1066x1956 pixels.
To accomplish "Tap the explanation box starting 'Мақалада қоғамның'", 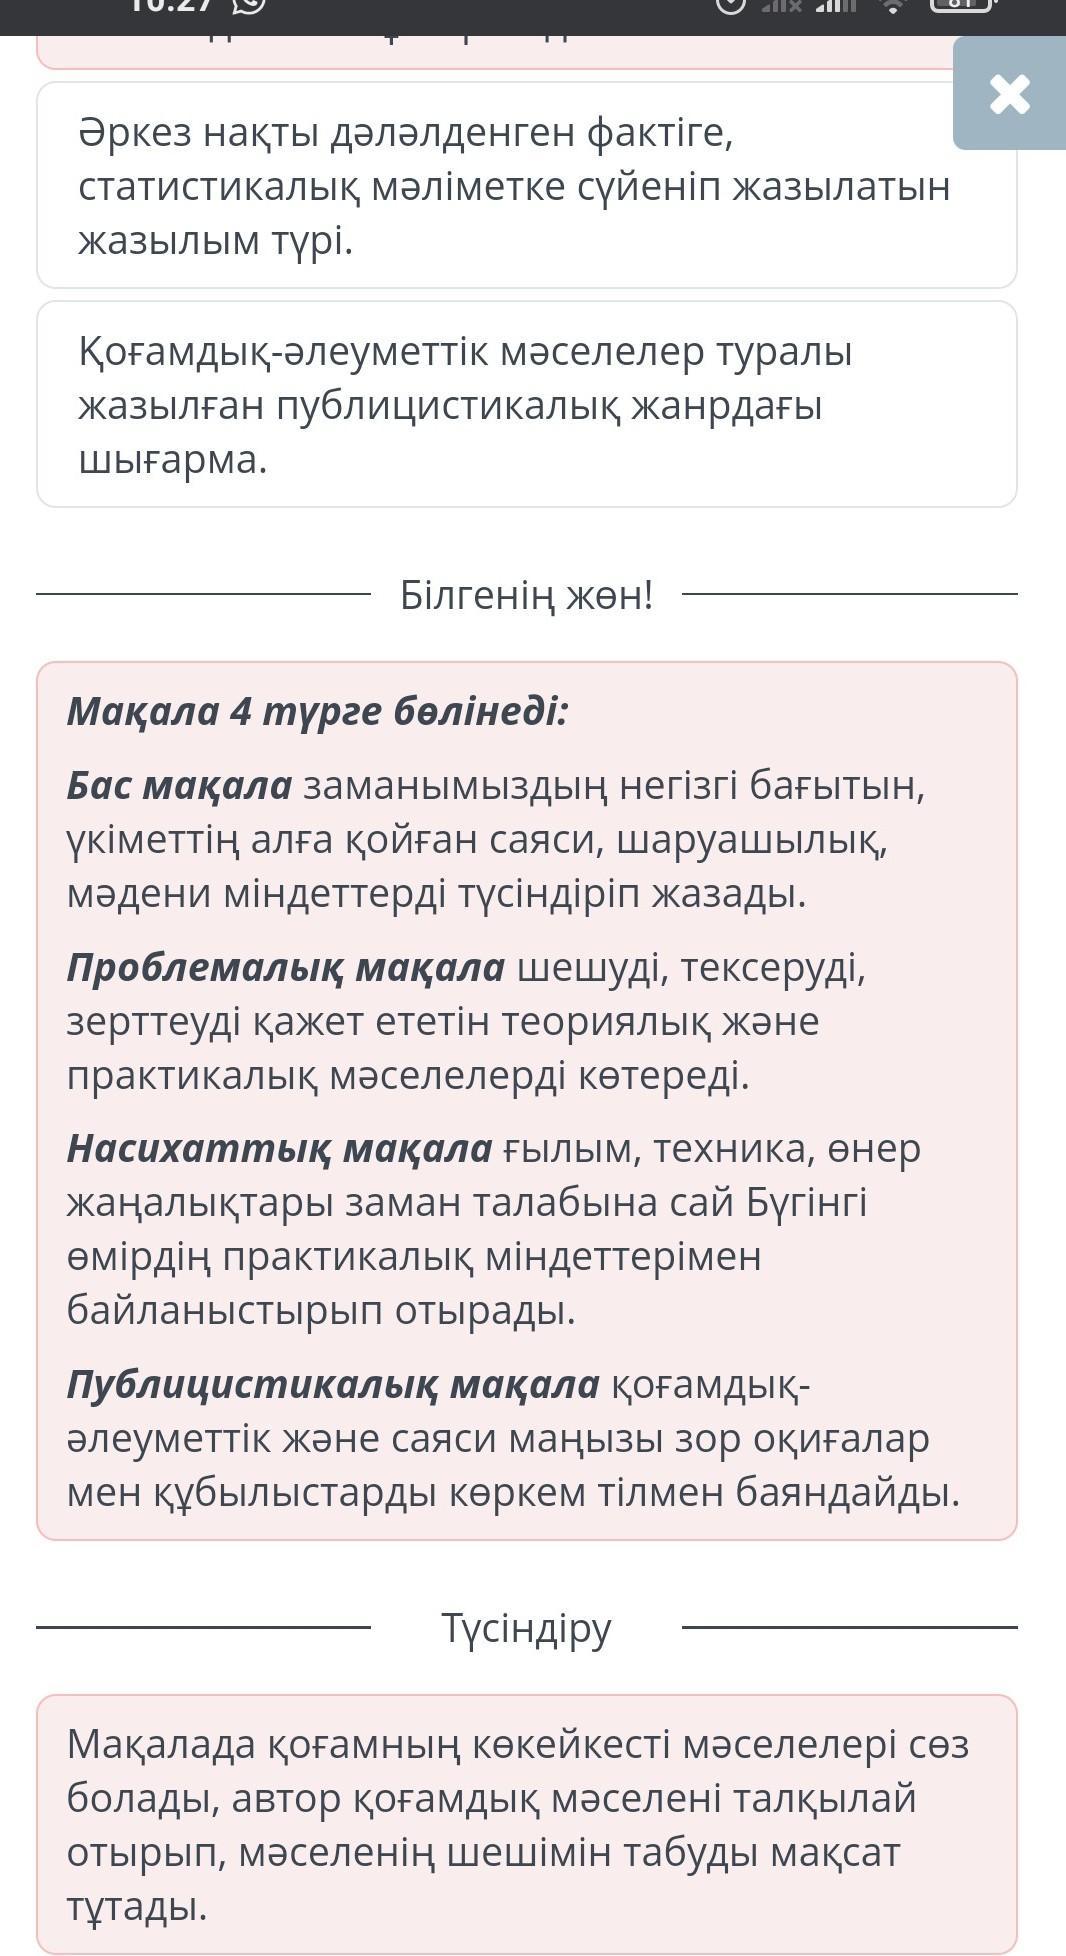I will click(526, 1825).
